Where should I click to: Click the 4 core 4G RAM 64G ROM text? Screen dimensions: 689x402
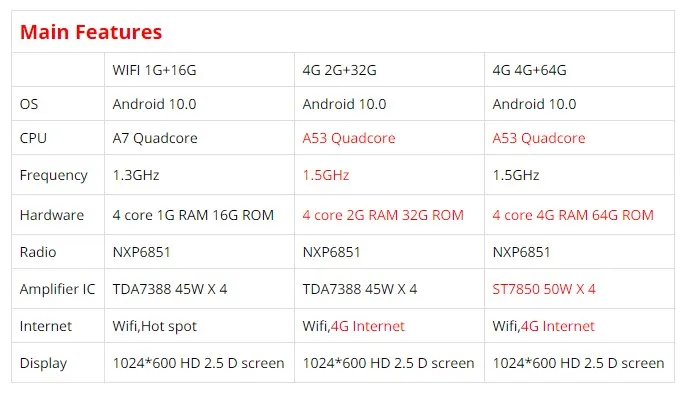click(573, 215)
